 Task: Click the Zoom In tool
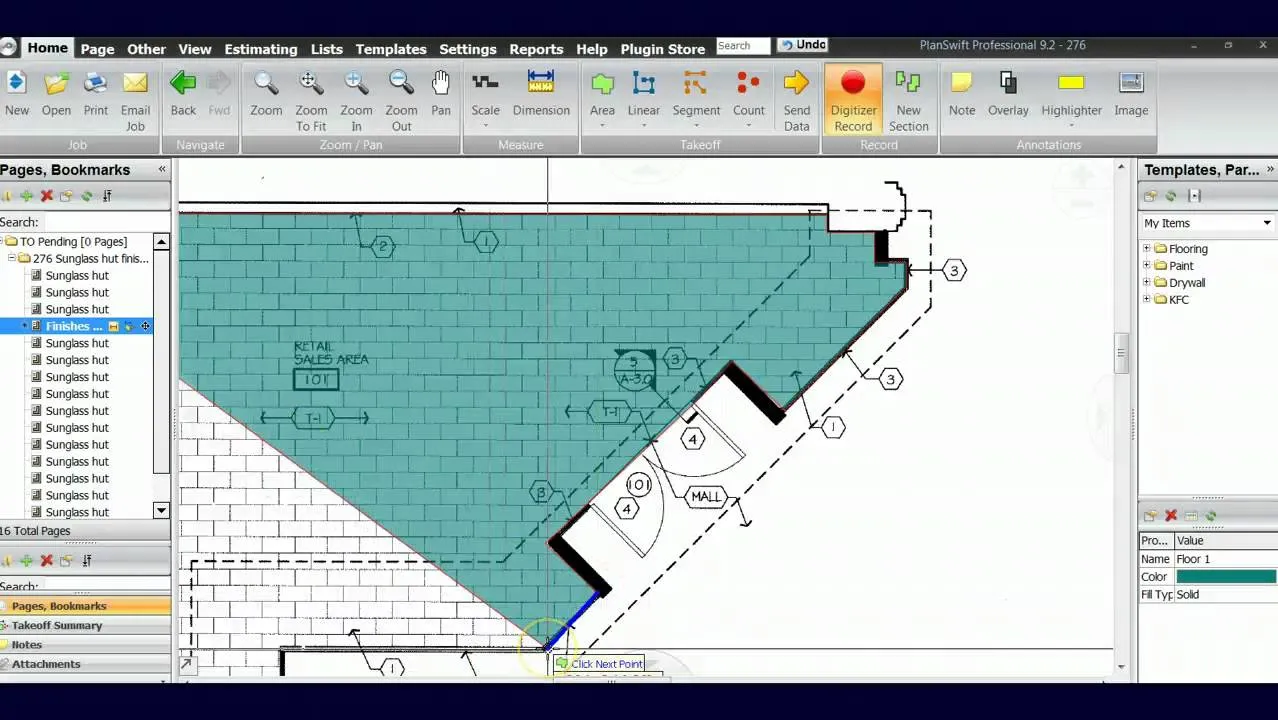(356, 102)
